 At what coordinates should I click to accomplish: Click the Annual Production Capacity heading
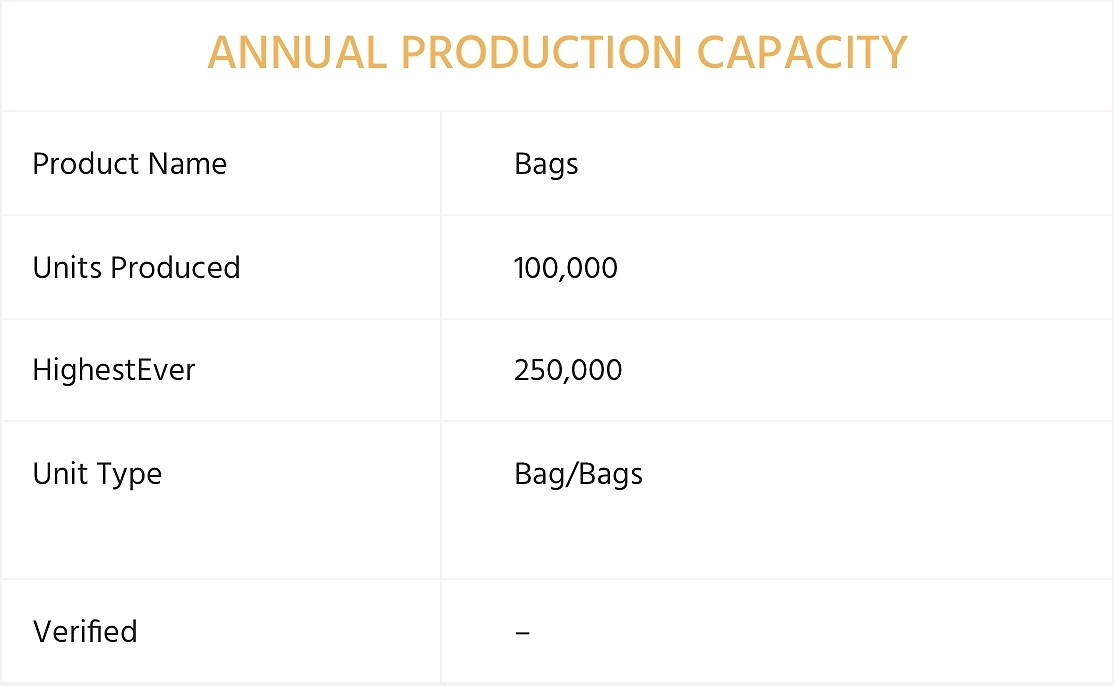[x=557, y=53]
